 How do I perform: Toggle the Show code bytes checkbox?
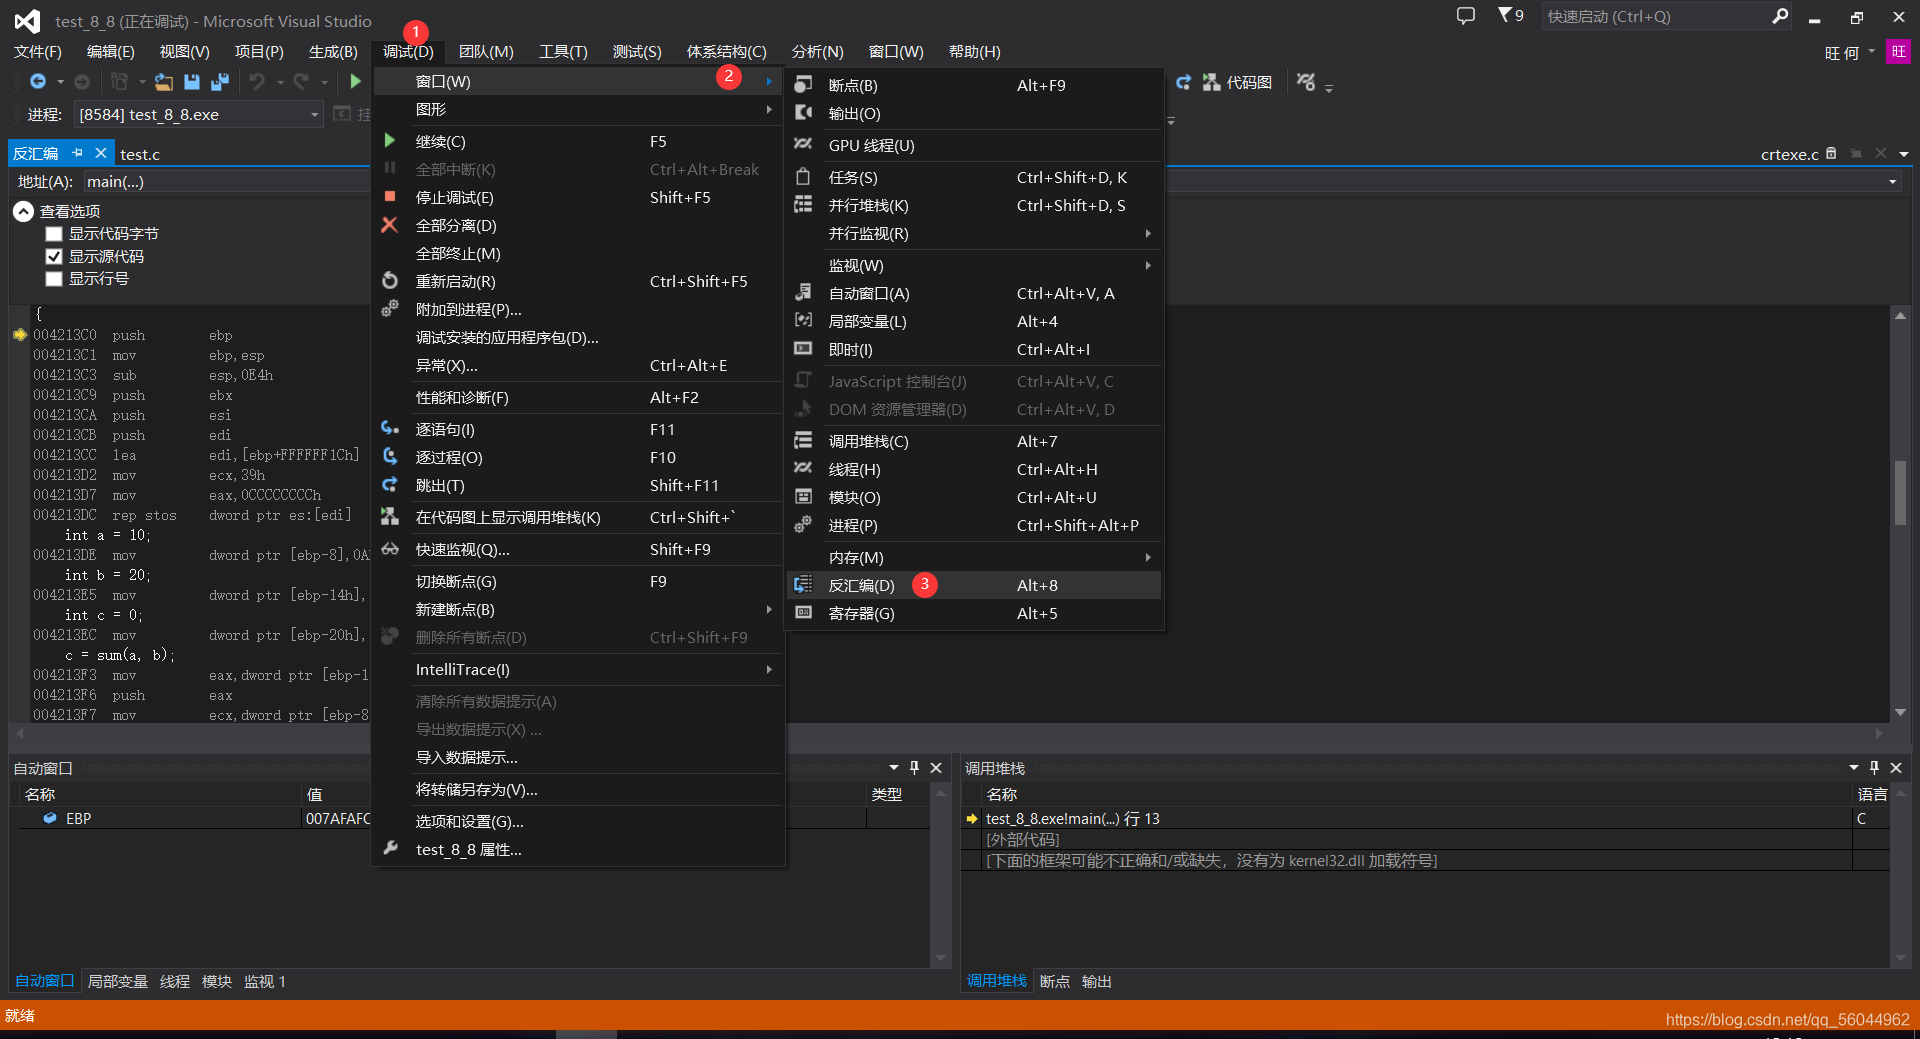(x=54, y=234)
